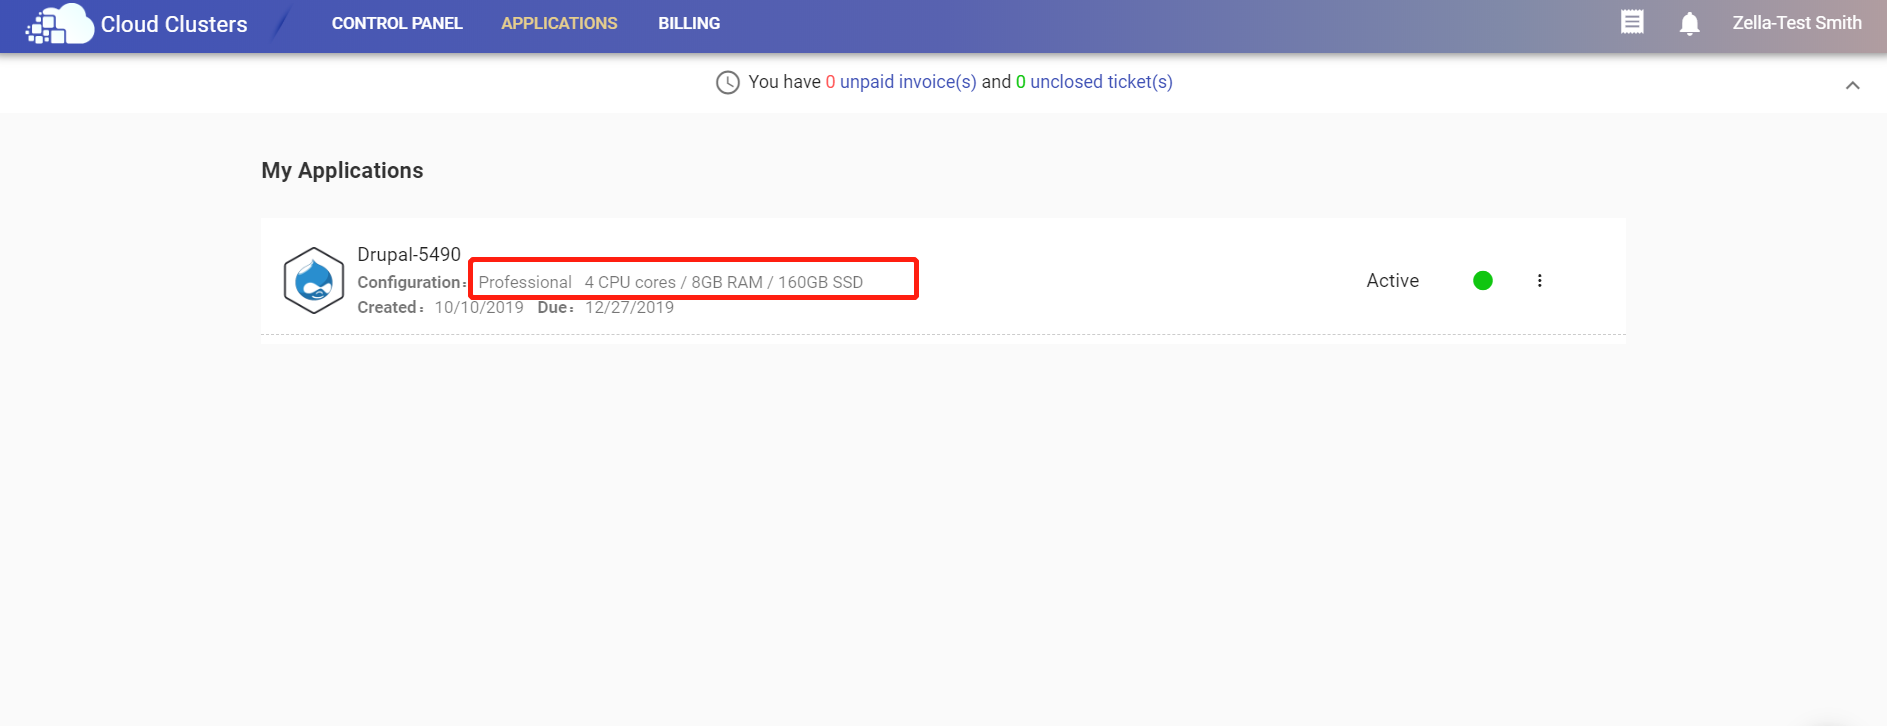Open the three-dot menu for Drupal-5490
This screenshot has height=726, width=1887.
1540,281
